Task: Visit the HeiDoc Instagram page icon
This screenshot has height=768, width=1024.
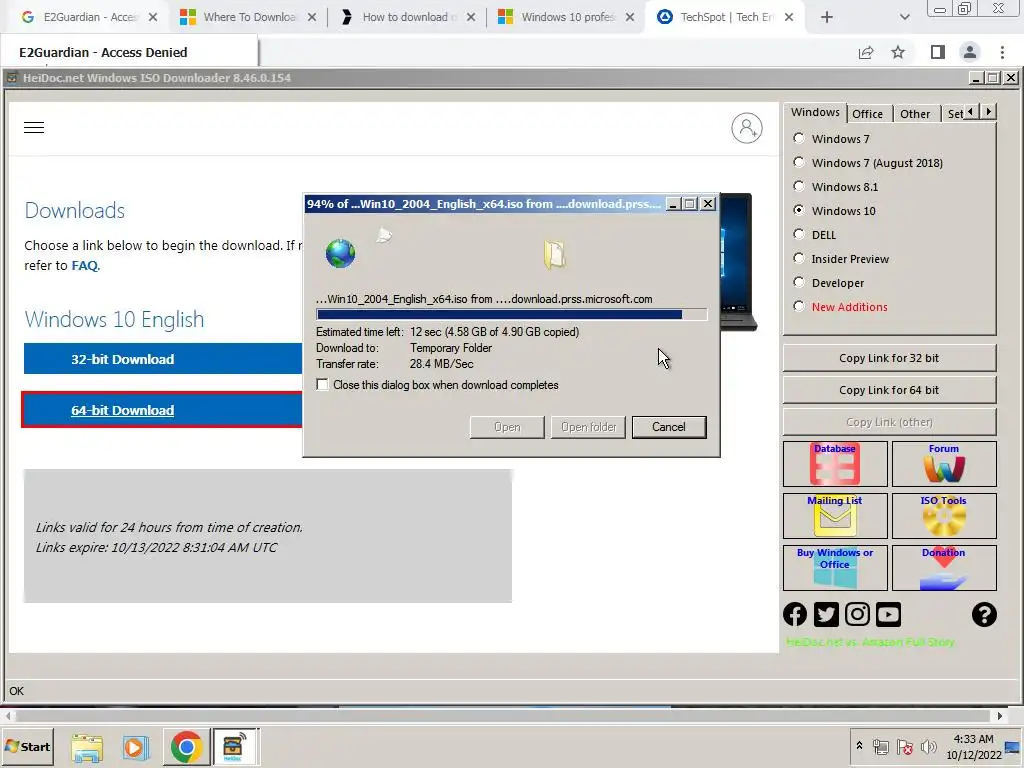Action: click(857, 615)
